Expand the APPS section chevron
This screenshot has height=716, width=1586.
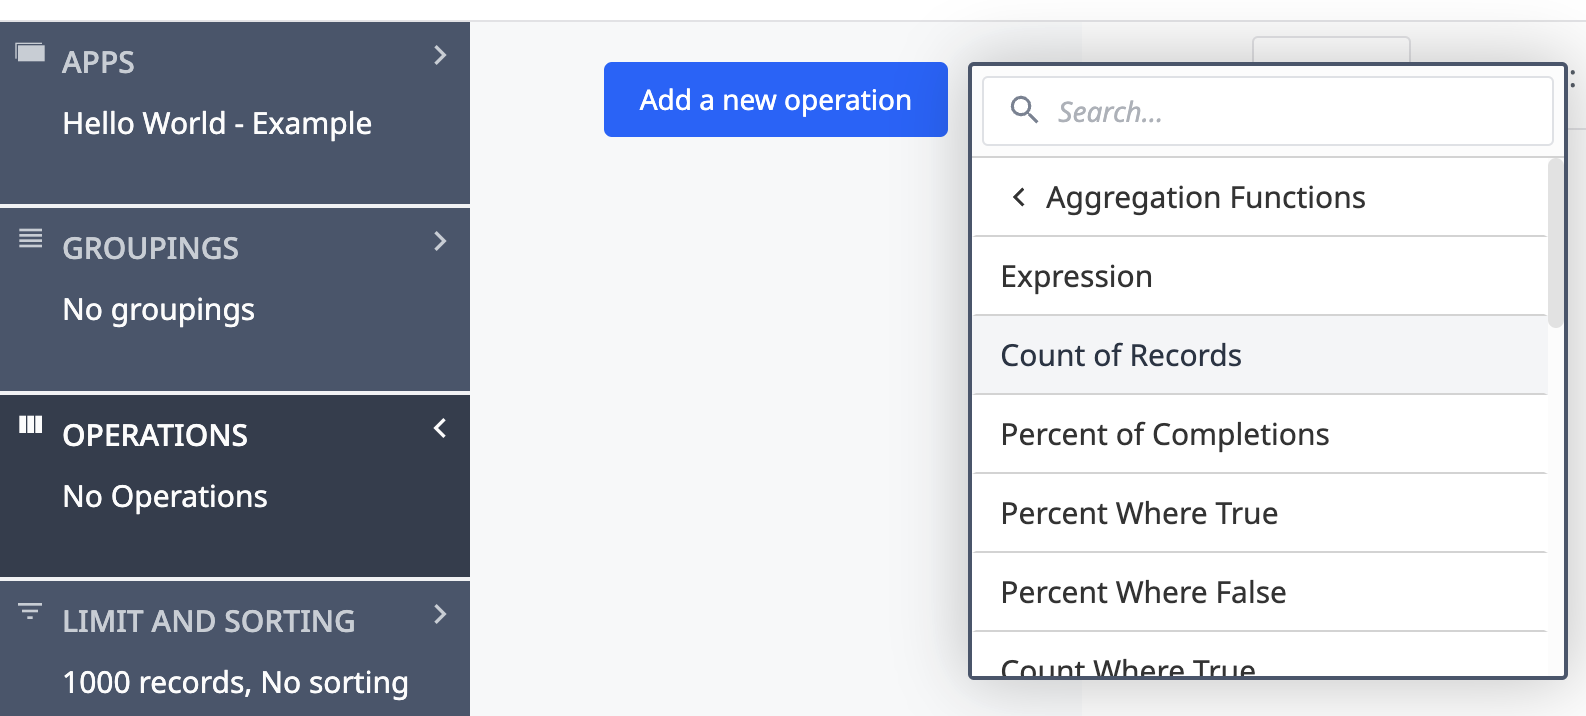coord(440,56)
